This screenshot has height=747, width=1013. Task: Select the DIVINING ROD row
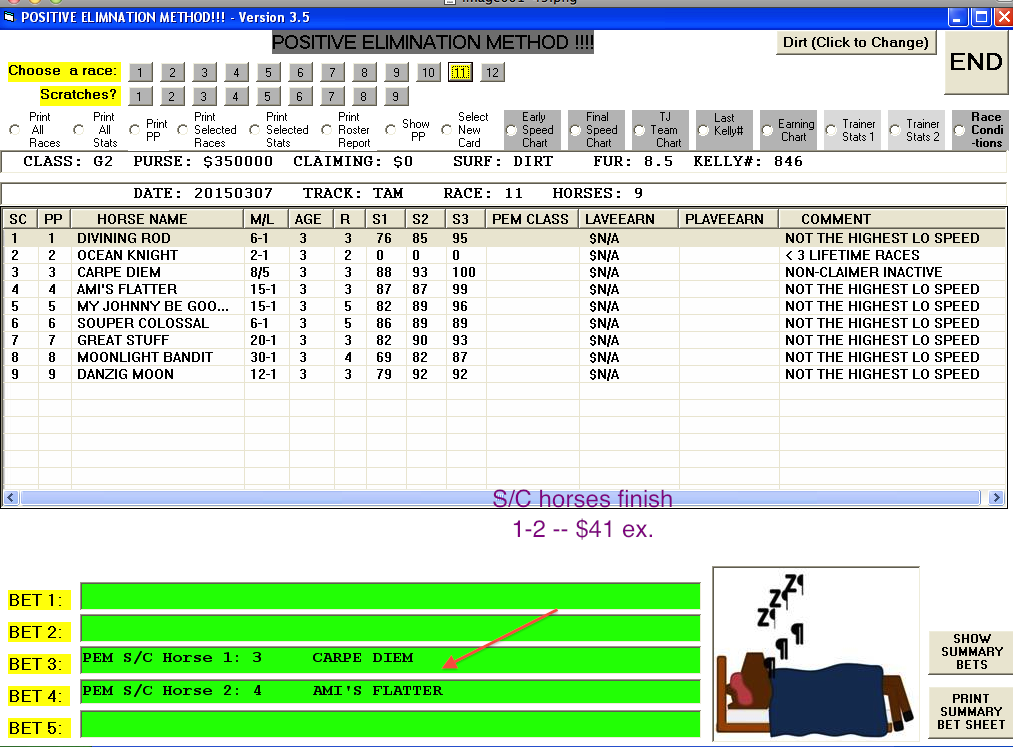click(505, 238)
